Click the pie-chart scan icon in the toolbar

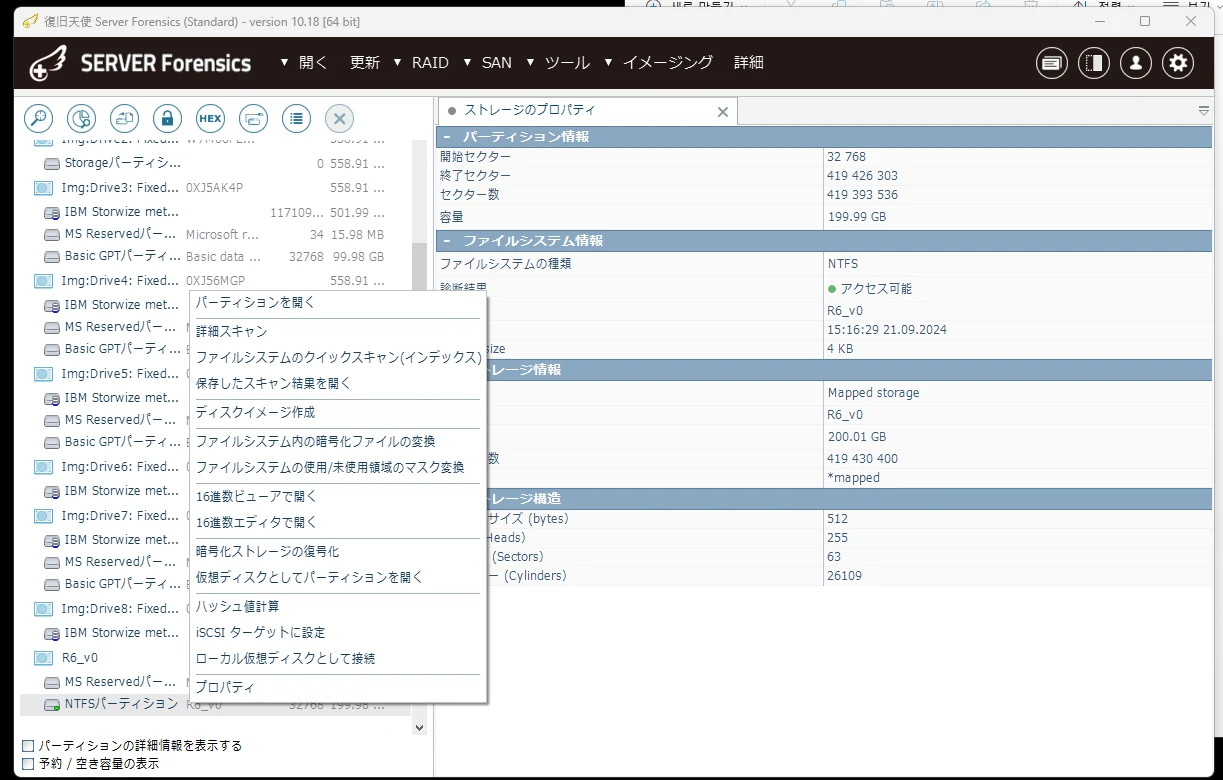(81, 118)
